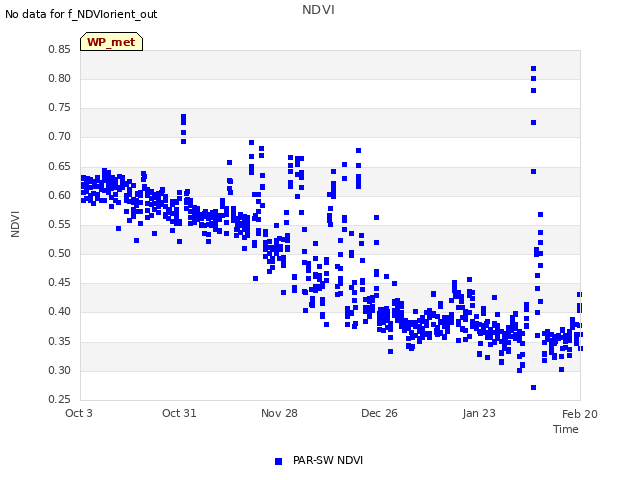Click the Dec 26 x-axis label
The image size is (640, 480).
[379, 413]
